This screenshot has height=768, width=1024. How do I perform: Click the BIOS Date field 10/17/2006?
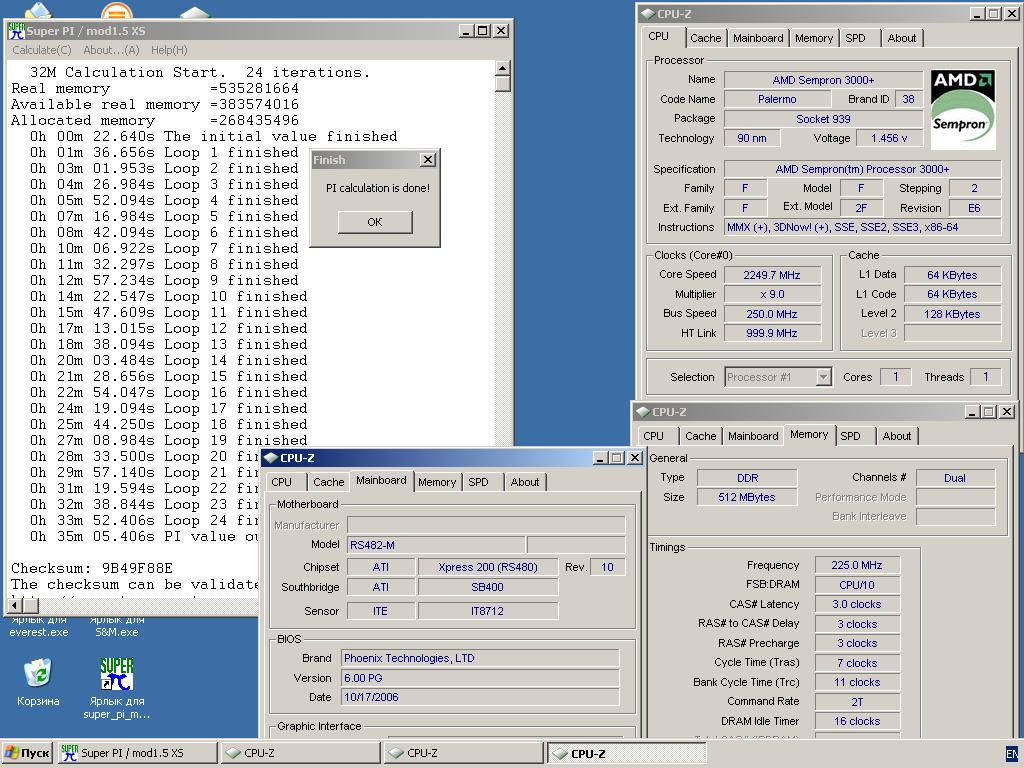click(479, 697)
